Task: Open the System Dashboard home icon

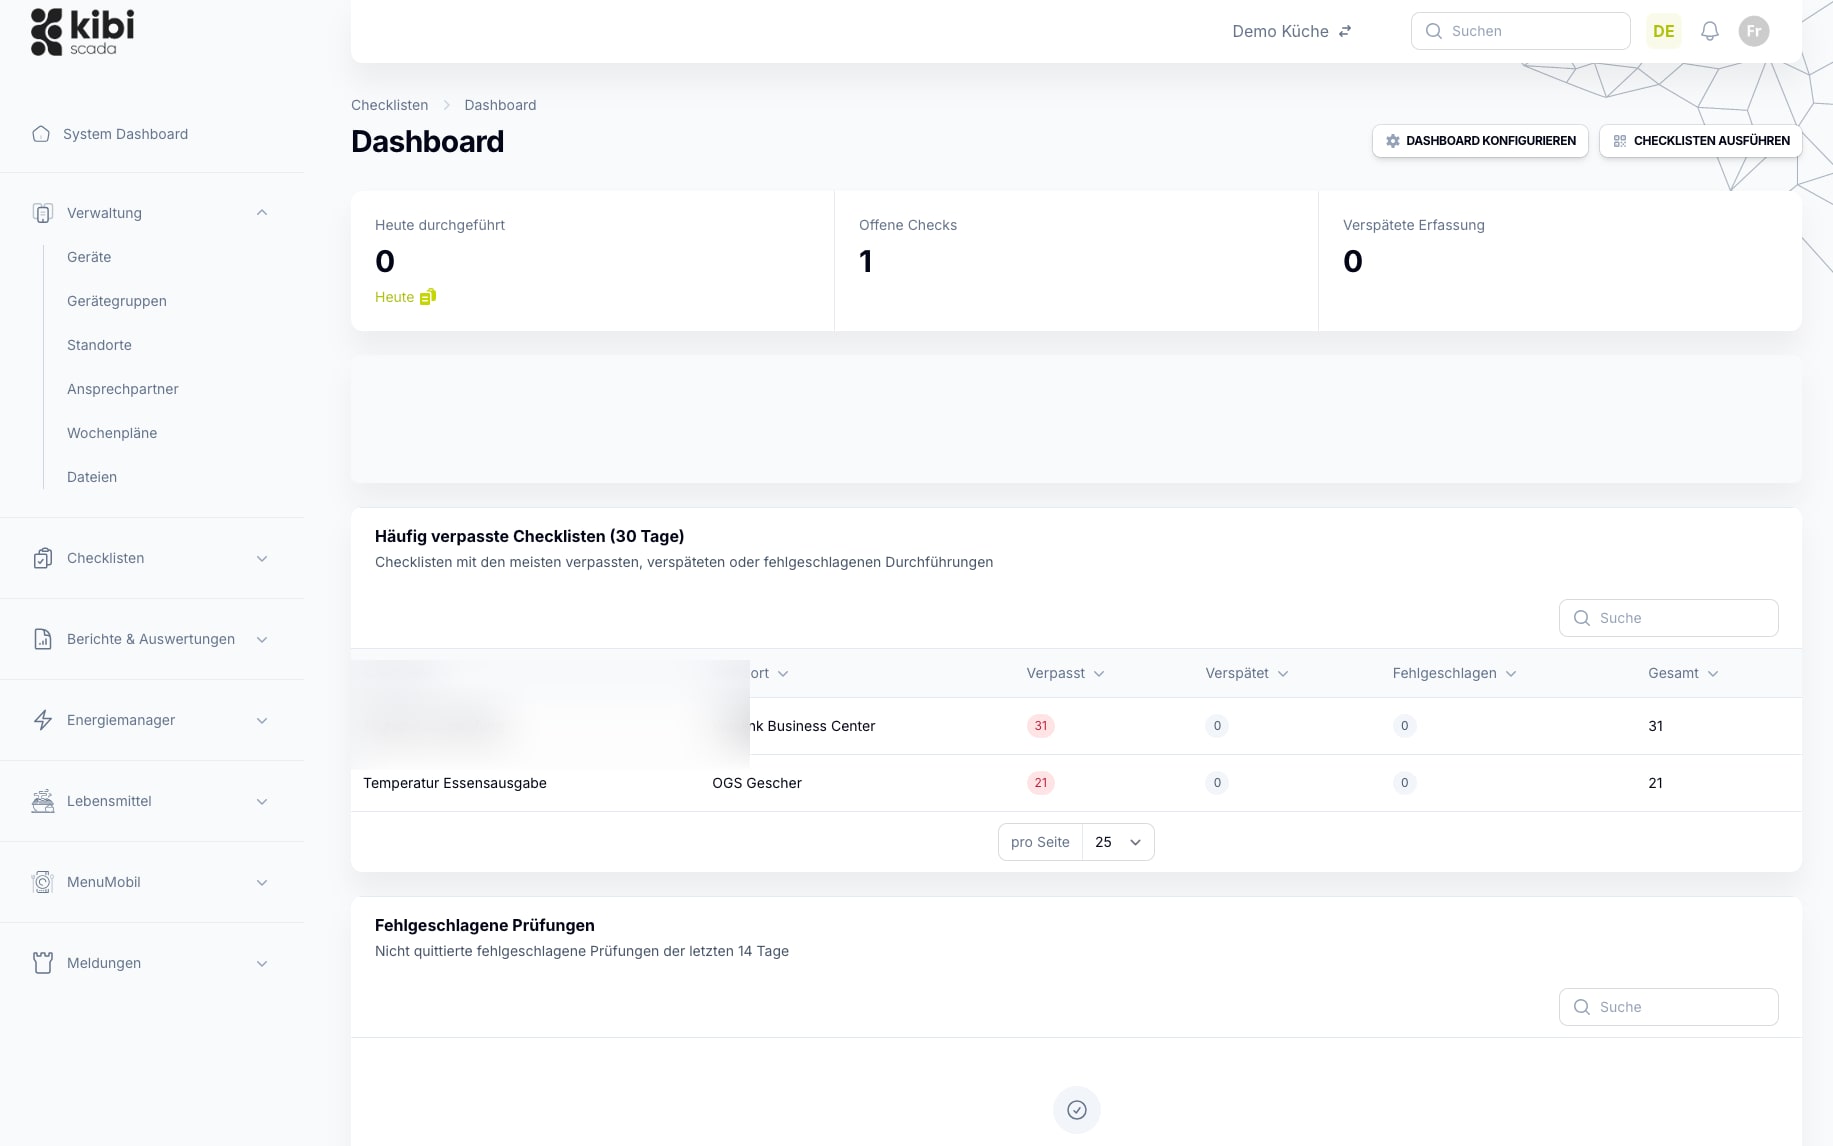Action: coord(41,134)
